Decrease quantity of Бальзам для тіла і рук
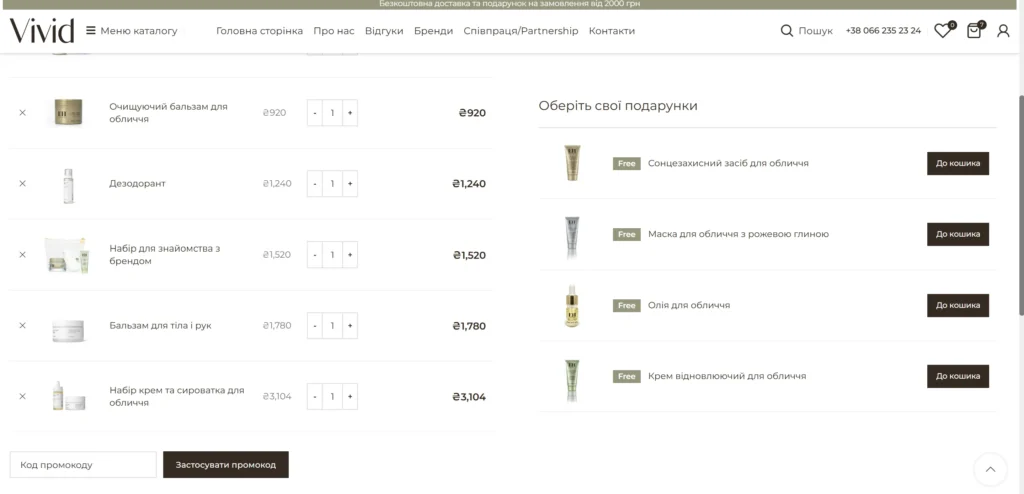 tap(315, 325)
